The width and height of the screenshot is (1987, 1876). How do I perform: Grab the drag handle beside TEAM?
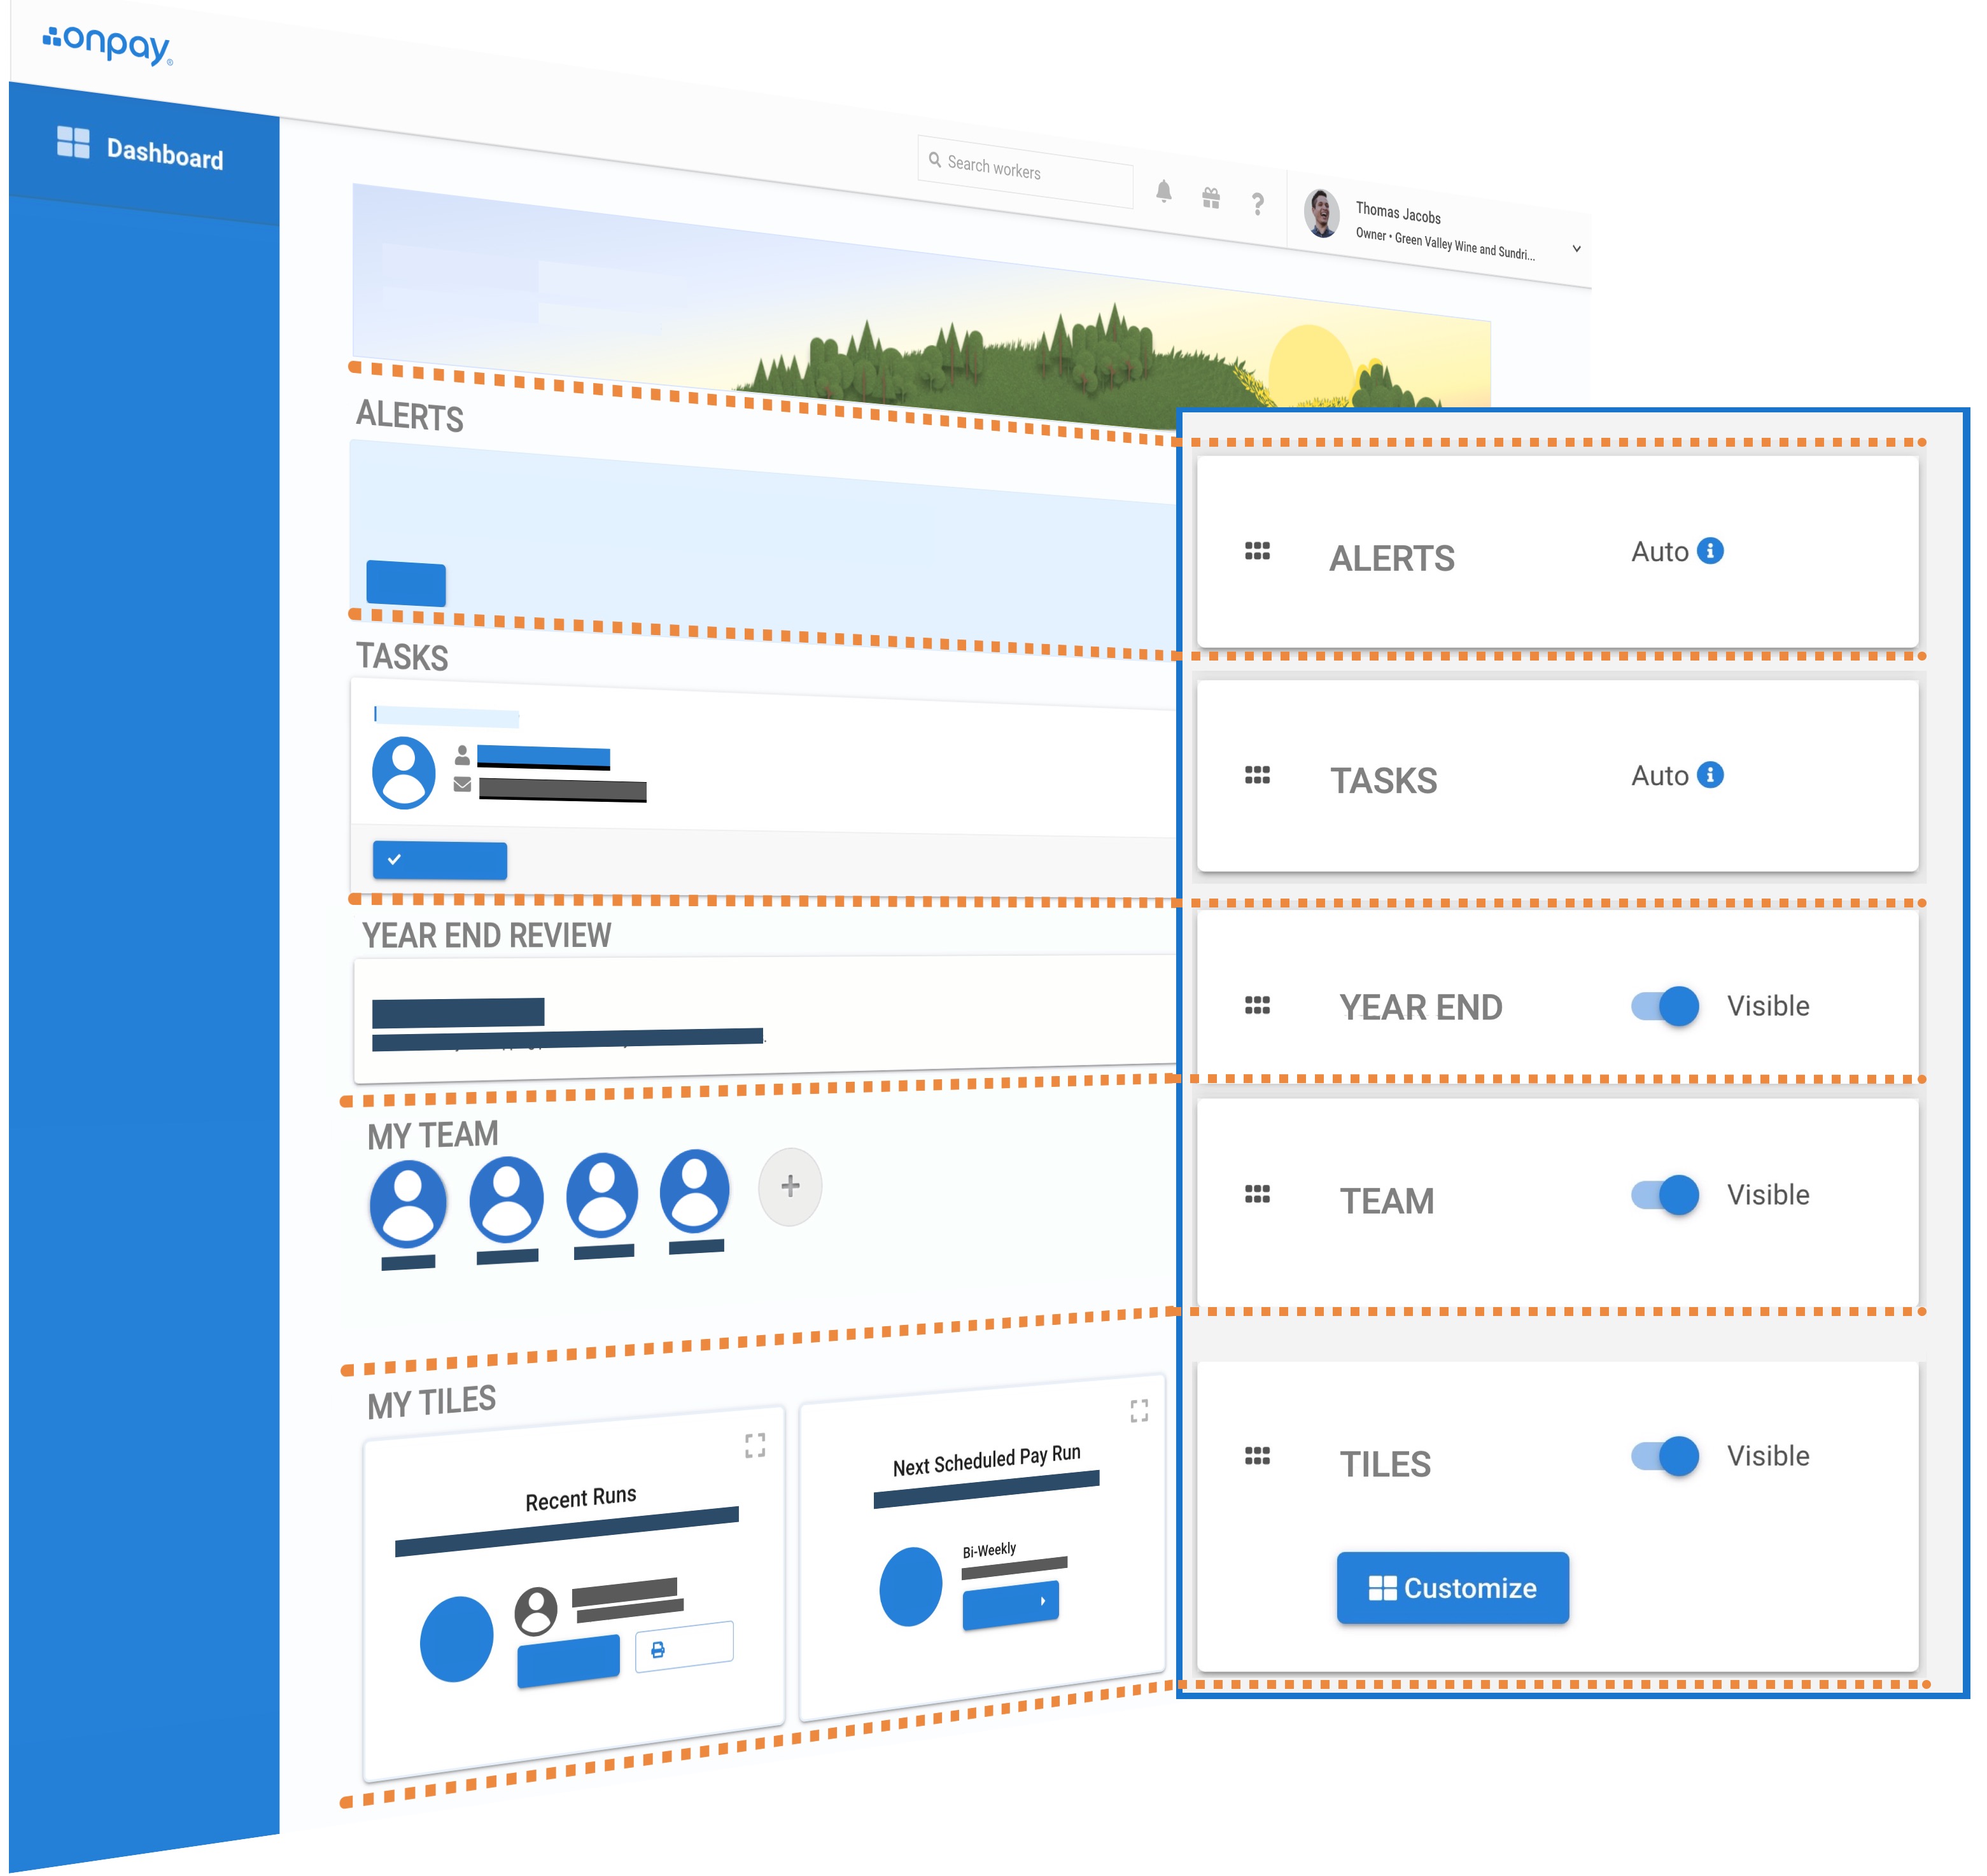click(1257, 1194)
